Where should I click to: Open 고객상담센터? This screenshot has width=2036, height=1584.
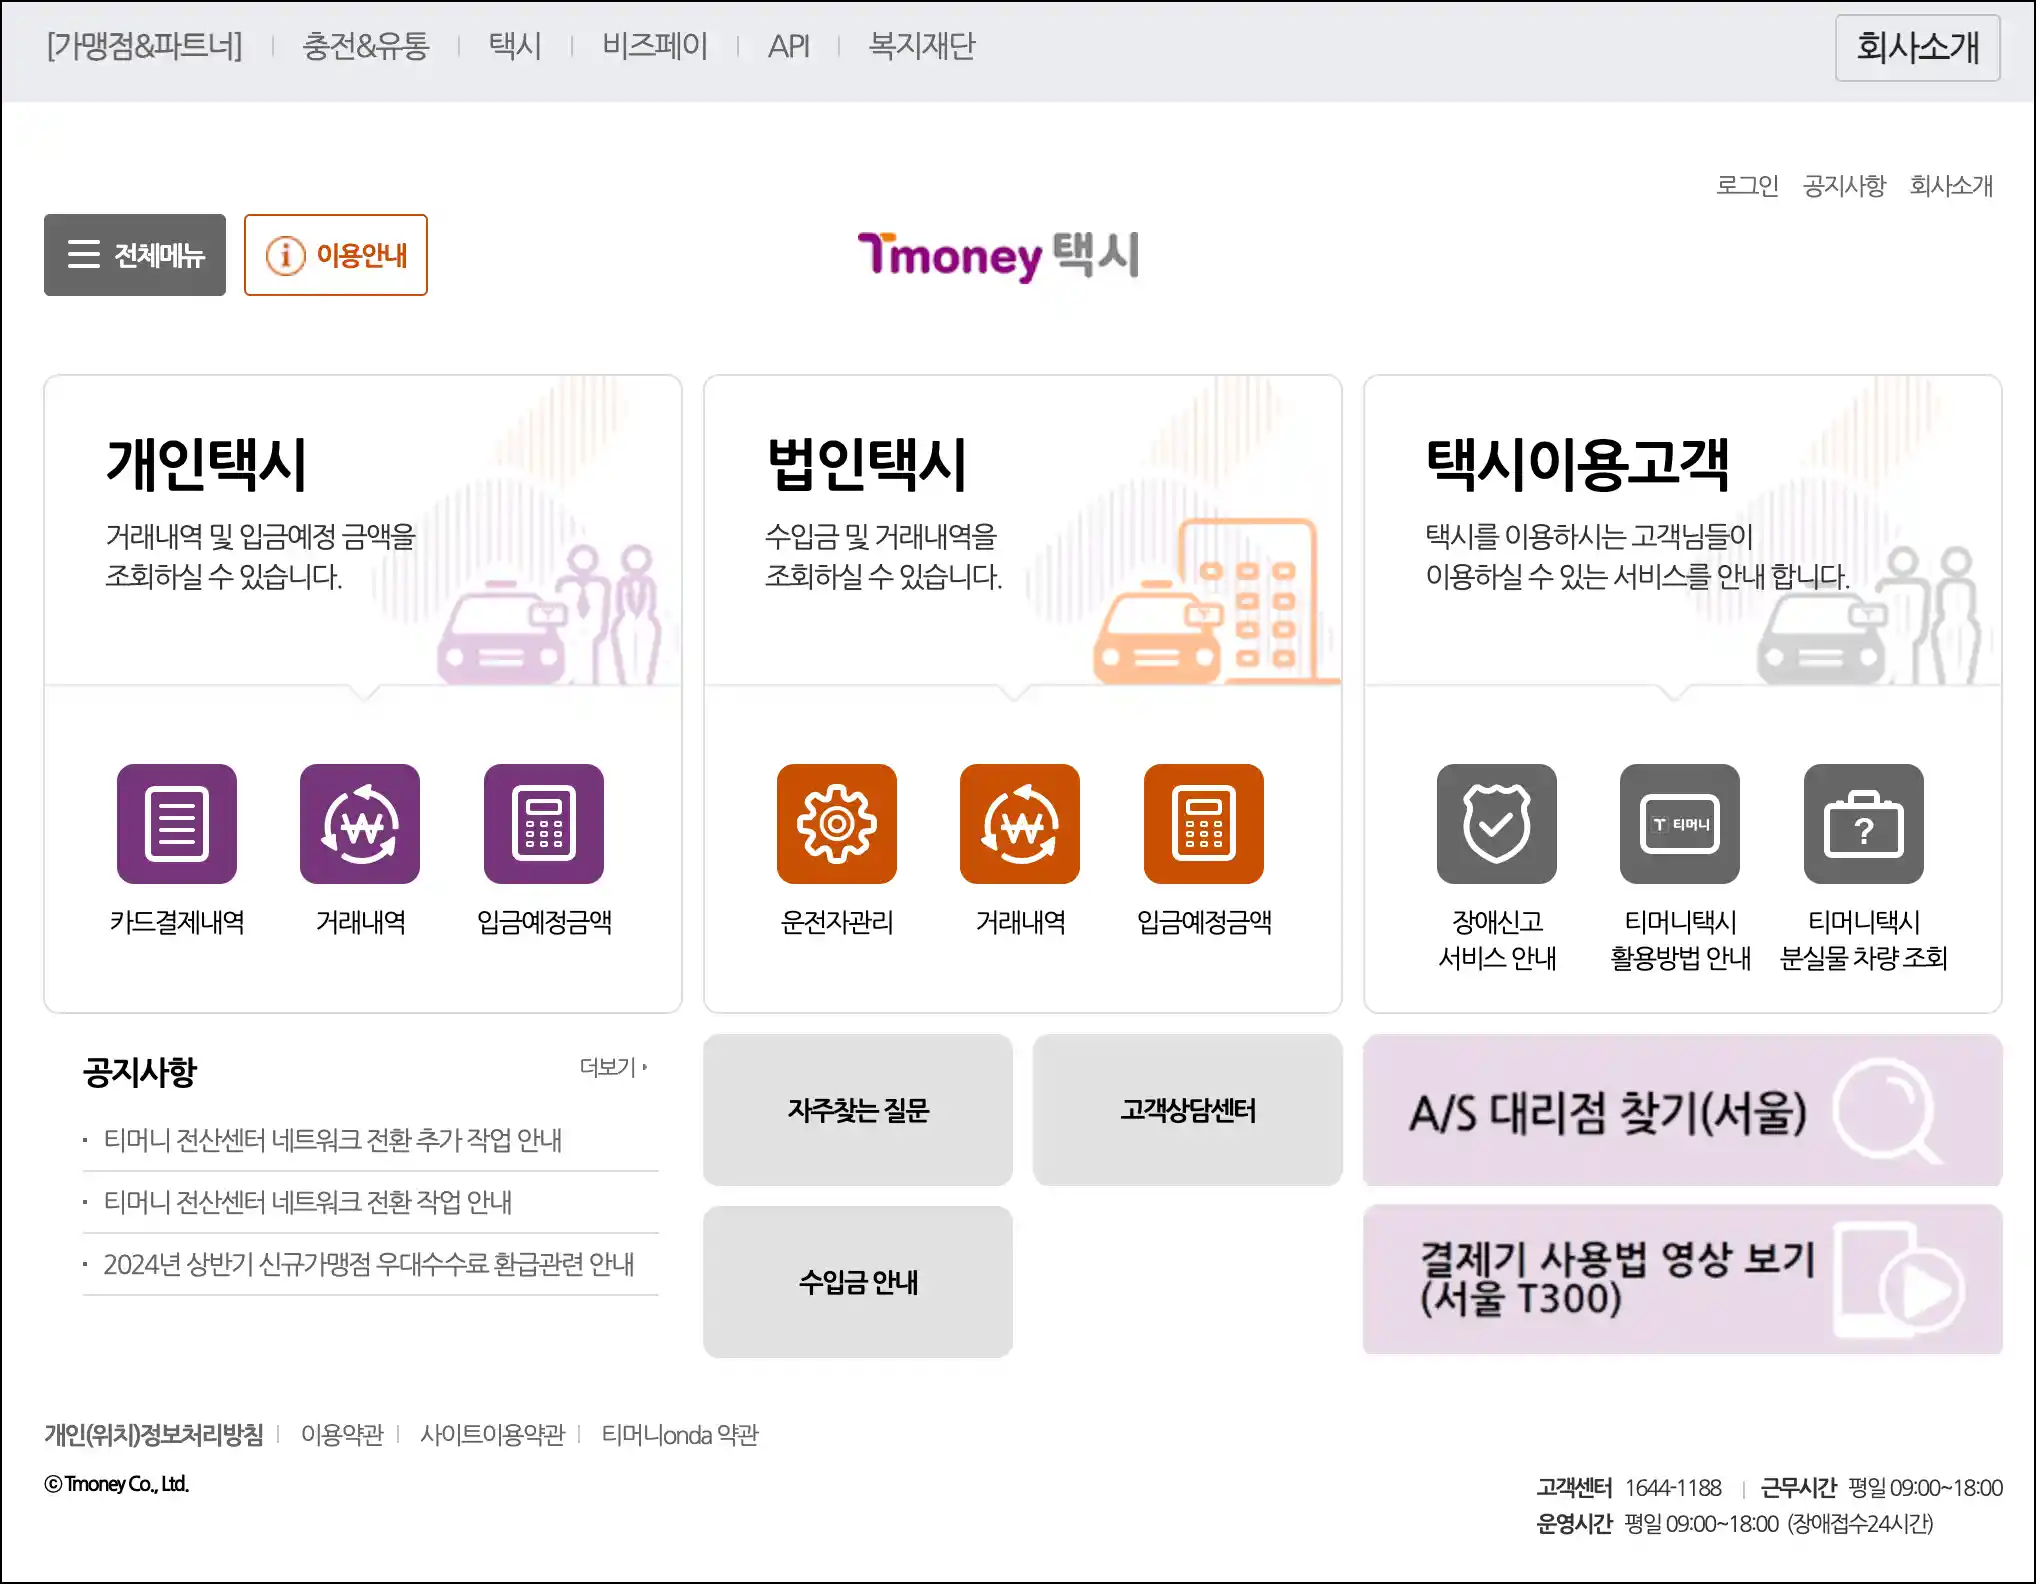click(x=1188, y=1110)
